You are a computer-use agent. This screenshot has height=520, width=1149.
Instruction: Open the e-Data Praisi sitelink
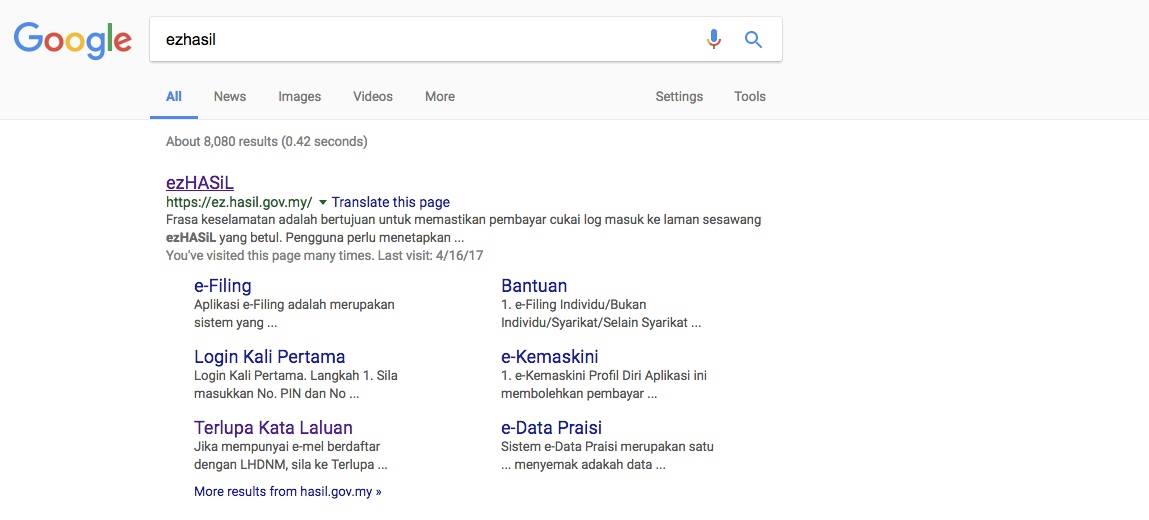[552, 428]
